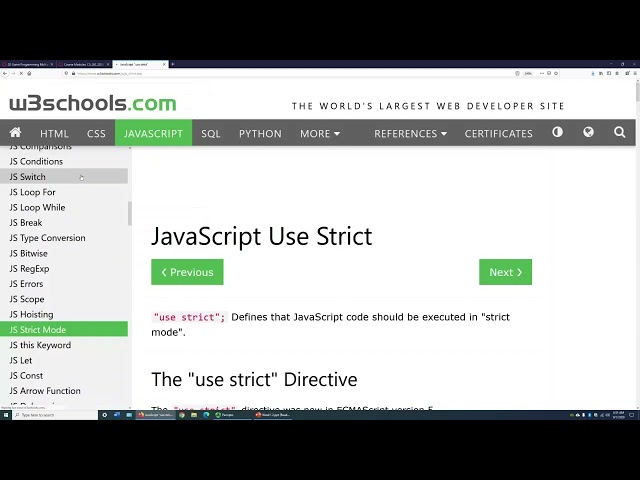Open JS Loop While in sidebar
This screenshot has width=640, height=480.
click(x=64, y=207)
